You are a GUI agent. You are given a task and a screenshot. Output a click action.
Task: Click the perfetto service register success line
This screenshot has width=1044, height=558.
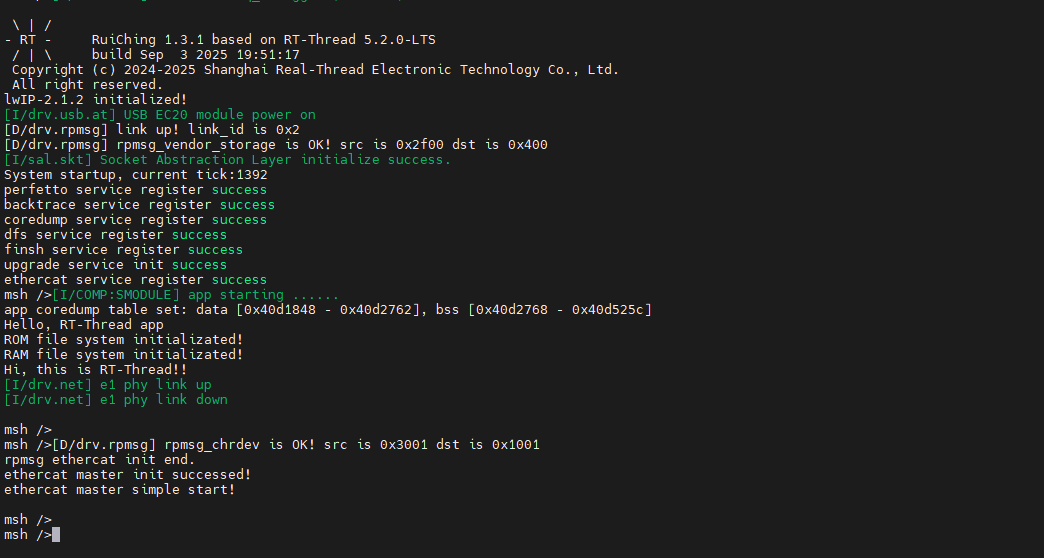coord(135,190)
